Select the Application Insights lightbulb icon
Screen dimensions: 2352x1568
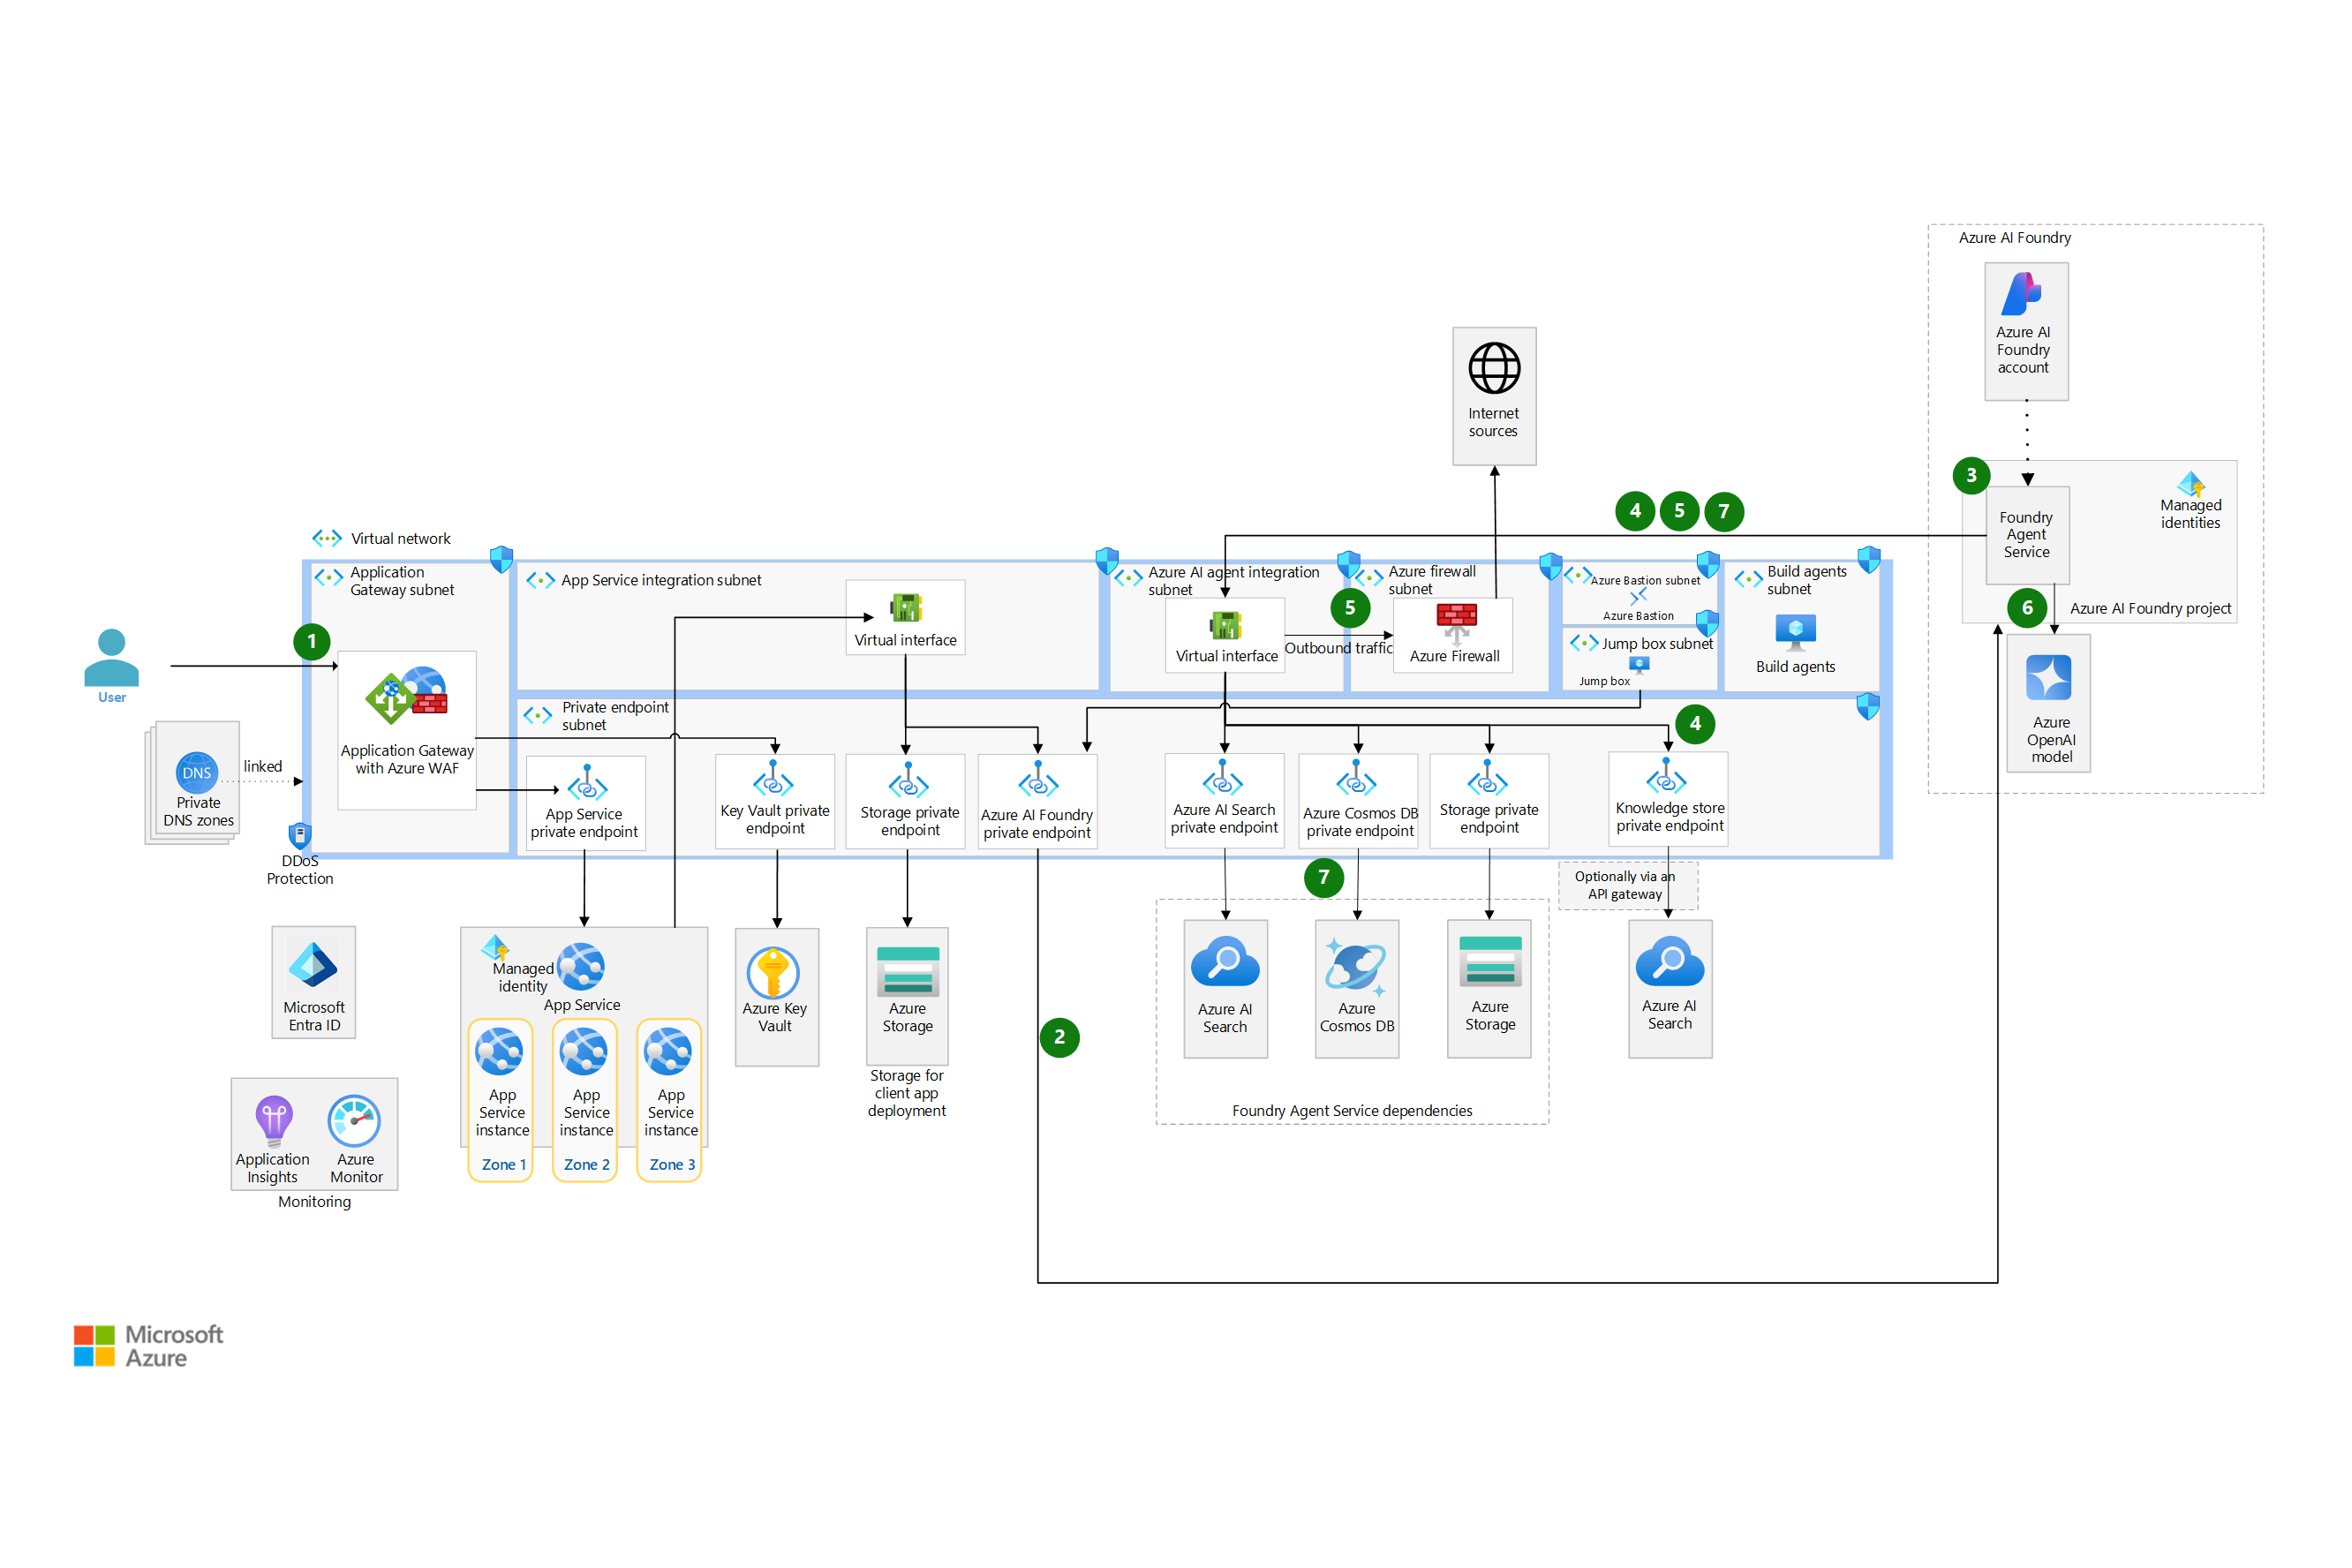click(x=273, y=1121)
